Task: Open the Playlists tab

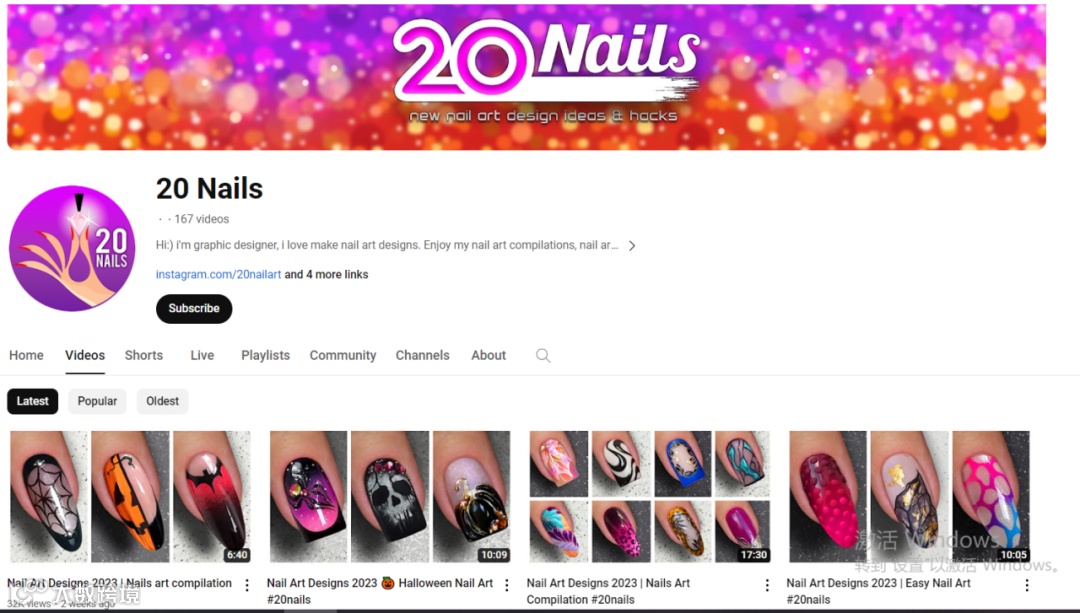Action: click(265, 355)
